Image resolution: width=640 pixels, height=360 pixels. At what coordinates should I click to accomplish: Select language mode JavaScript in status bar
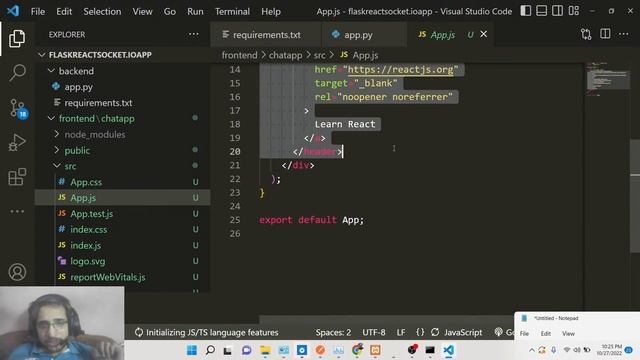(x=463, y=332)
